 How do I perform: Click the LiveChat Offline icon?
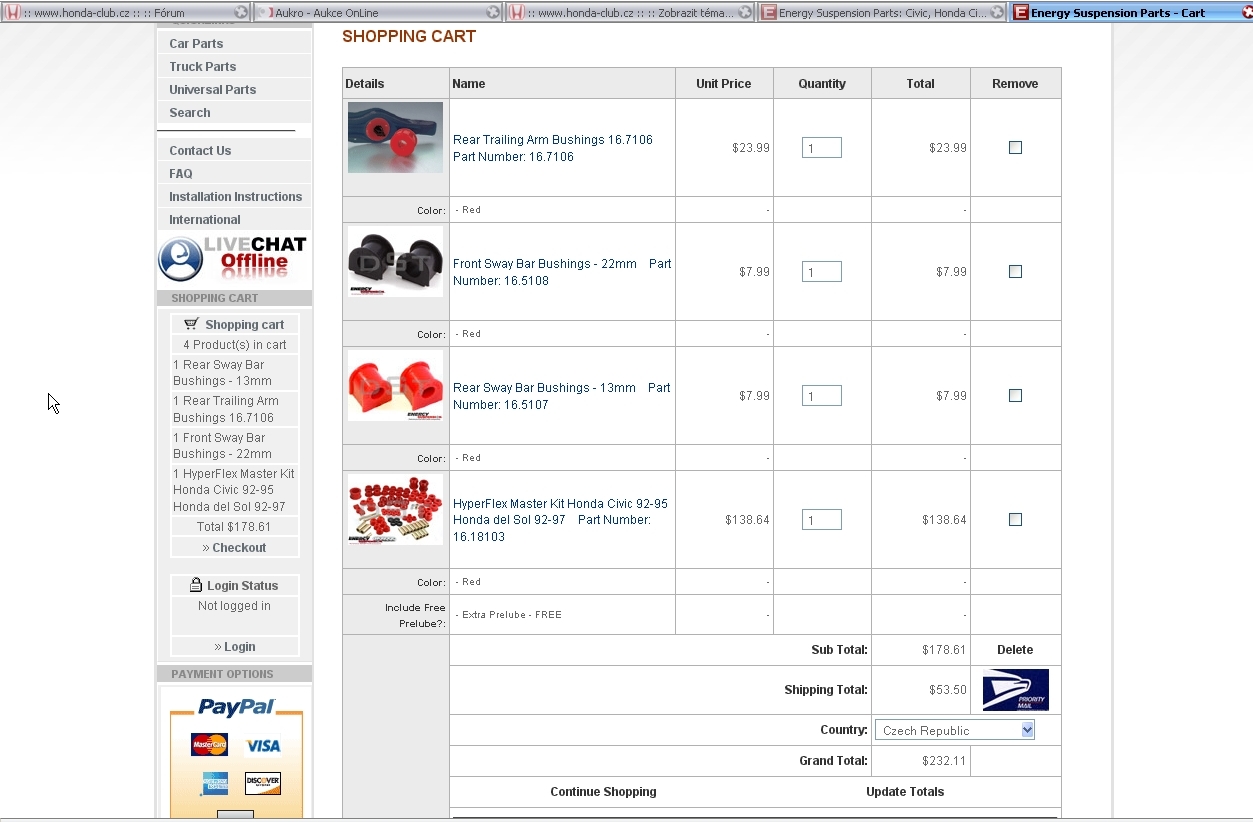233,259
